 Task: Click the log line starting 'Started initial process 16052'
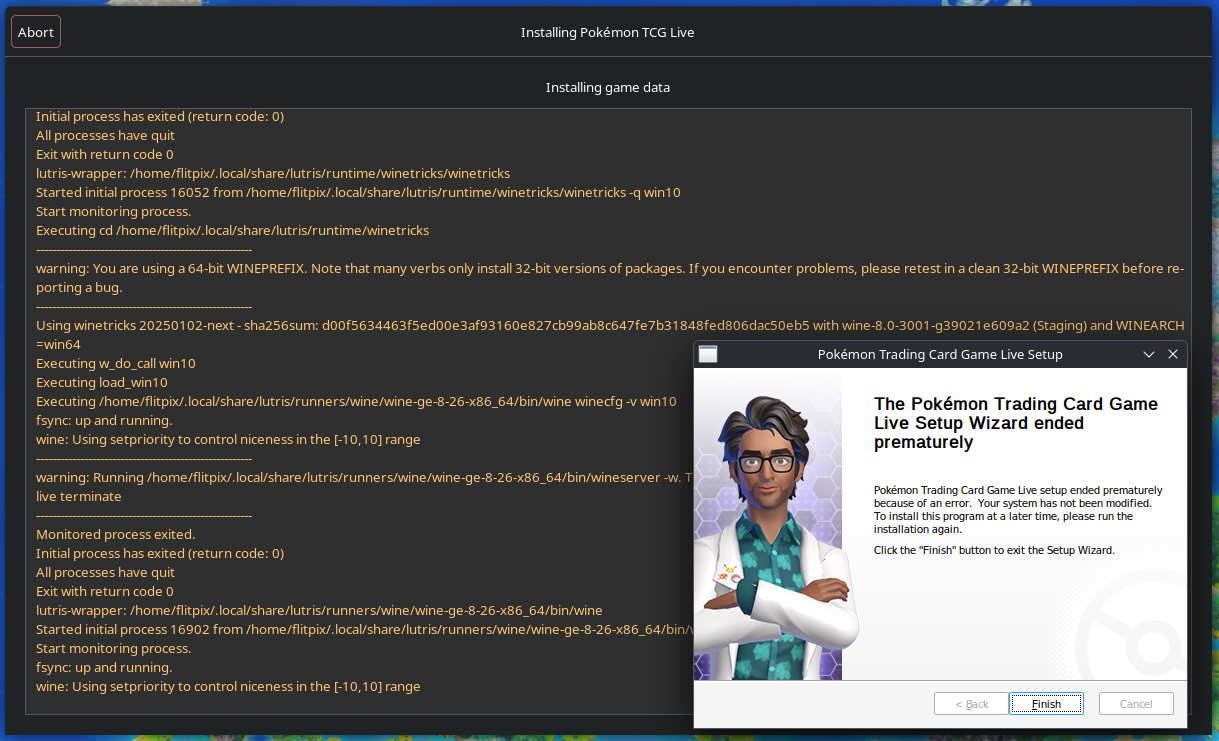(358, 192)
